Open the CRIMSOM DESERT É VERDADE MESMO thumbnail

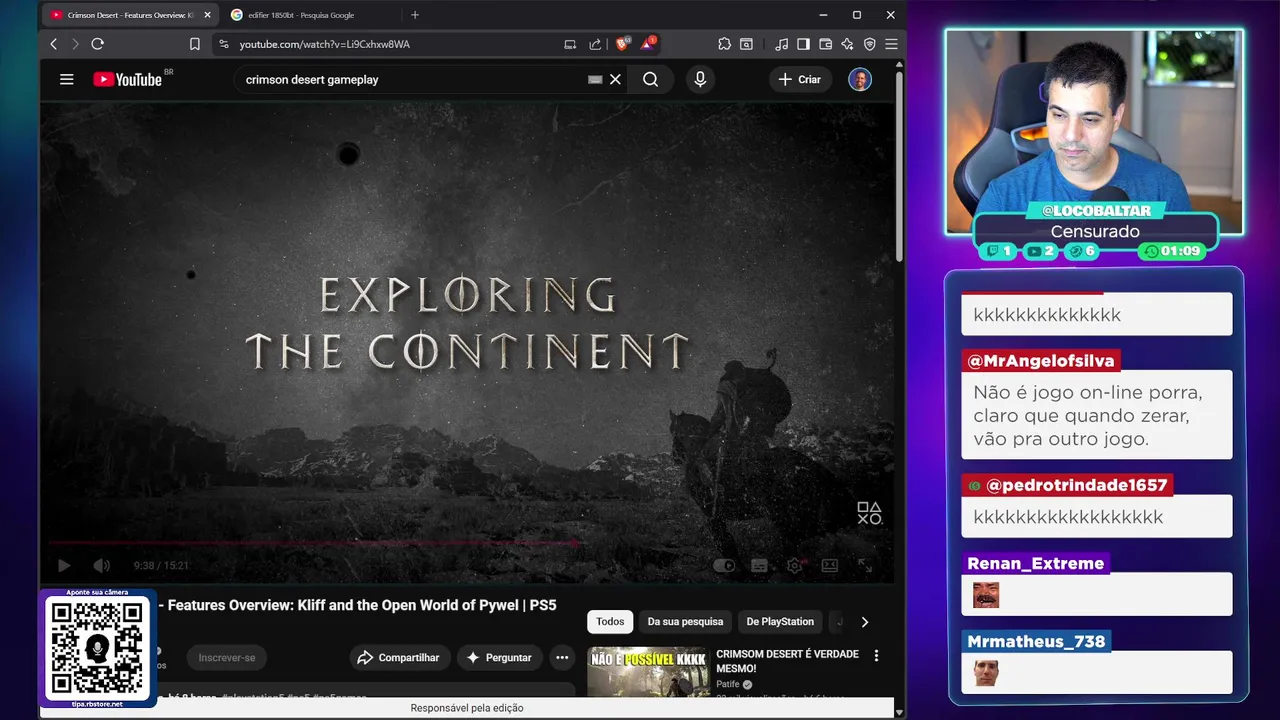click(x=648, y=672)
